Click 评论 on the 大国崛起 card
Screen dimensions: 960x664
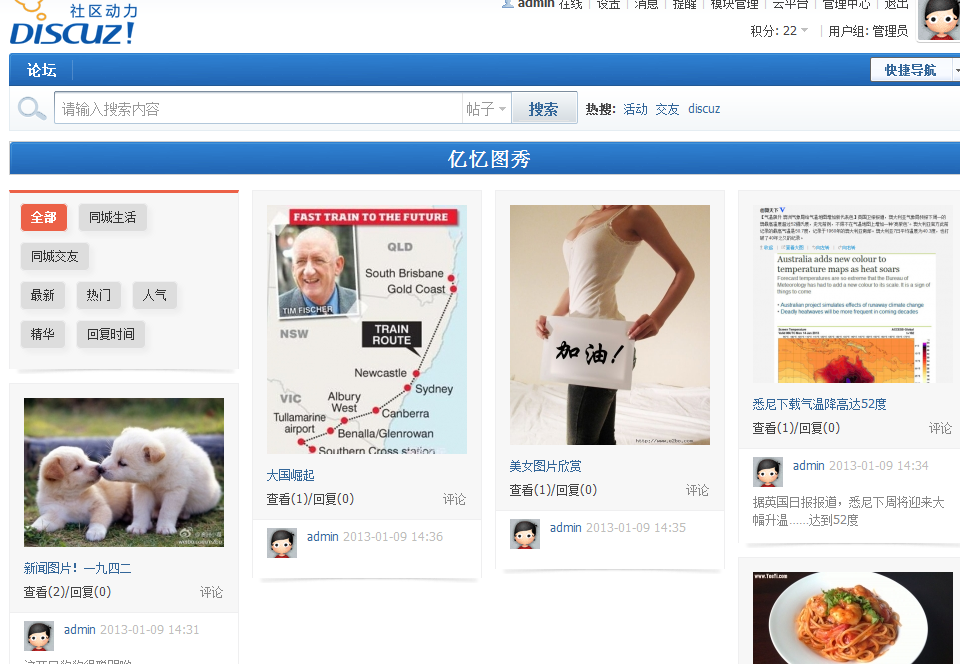pyautogui.click(x=454, y=499)
